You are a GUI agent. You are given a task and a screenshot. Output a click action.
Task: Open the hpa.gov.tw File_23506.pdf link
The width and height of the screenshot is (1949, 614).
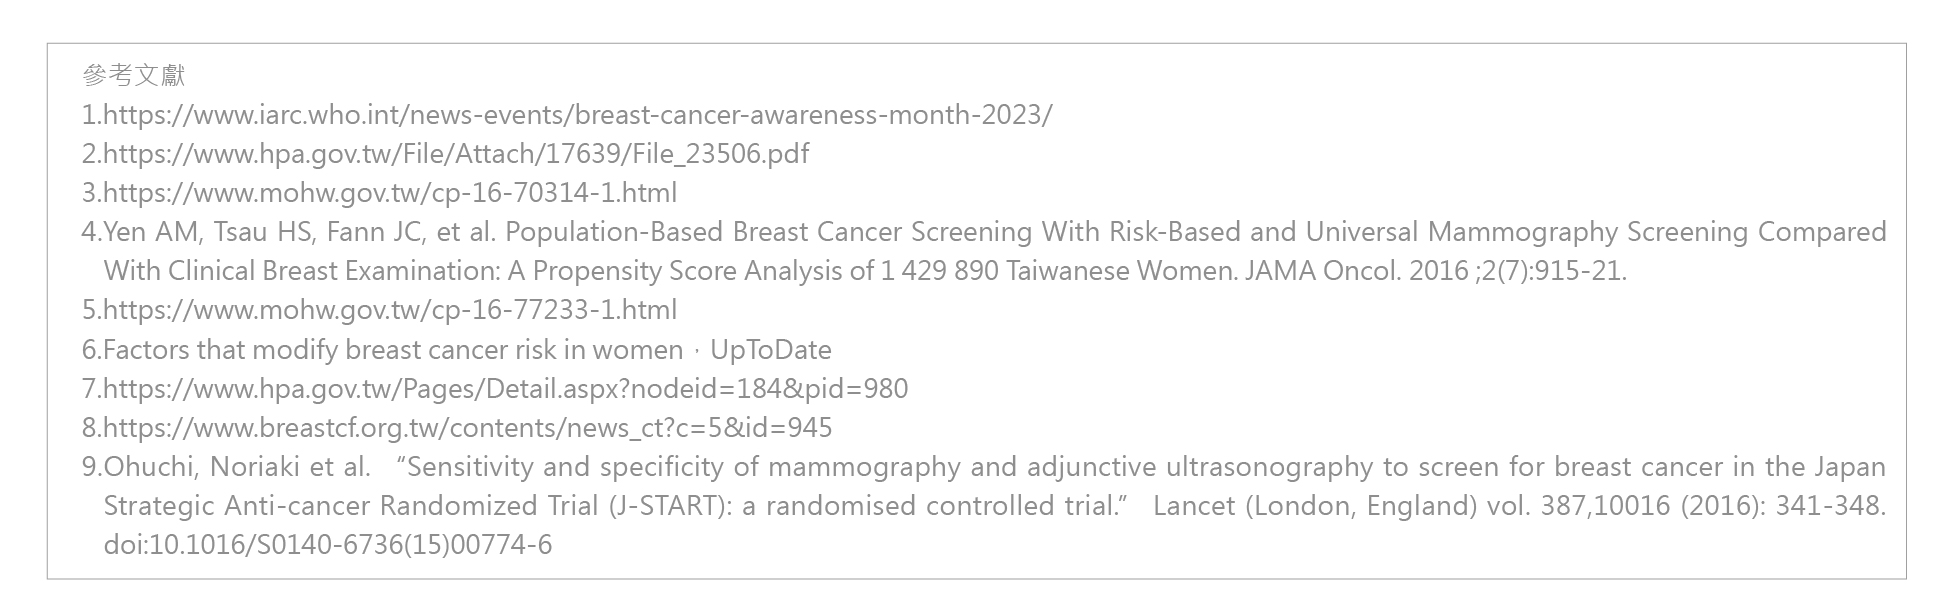tap(456, 154)
